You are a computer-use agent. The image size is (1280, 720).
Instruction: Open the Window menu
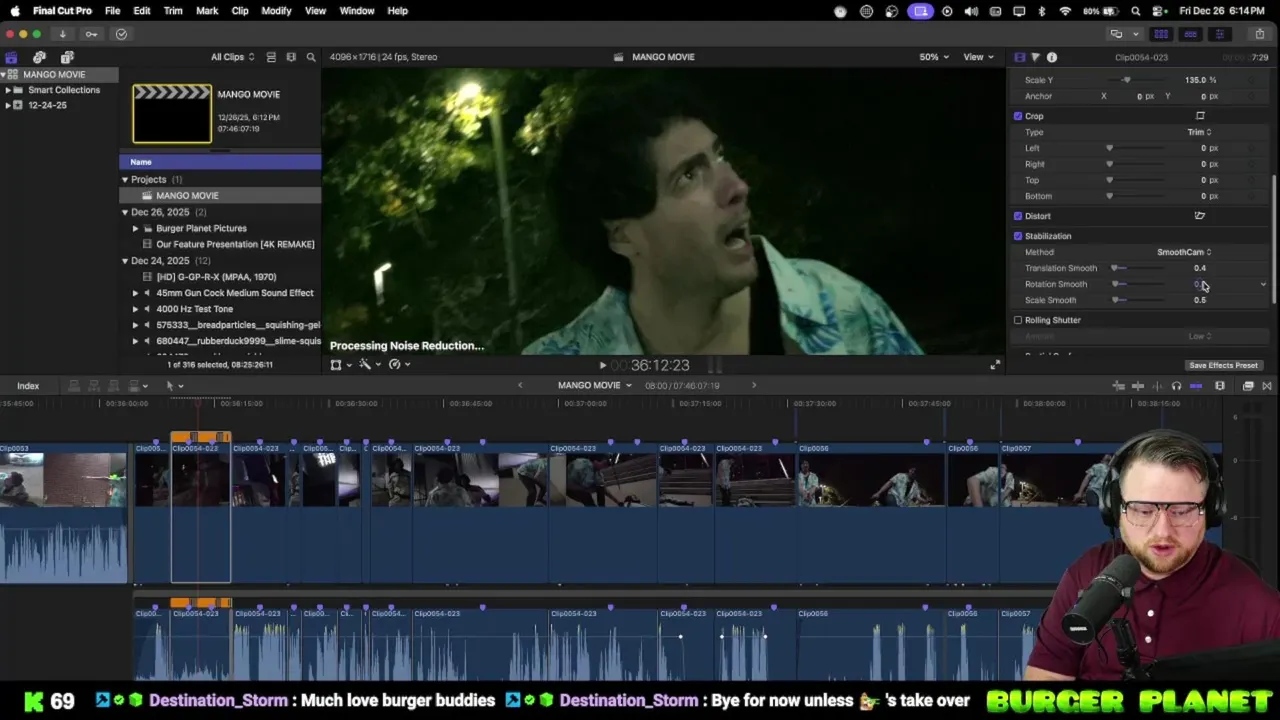[357, 11]
